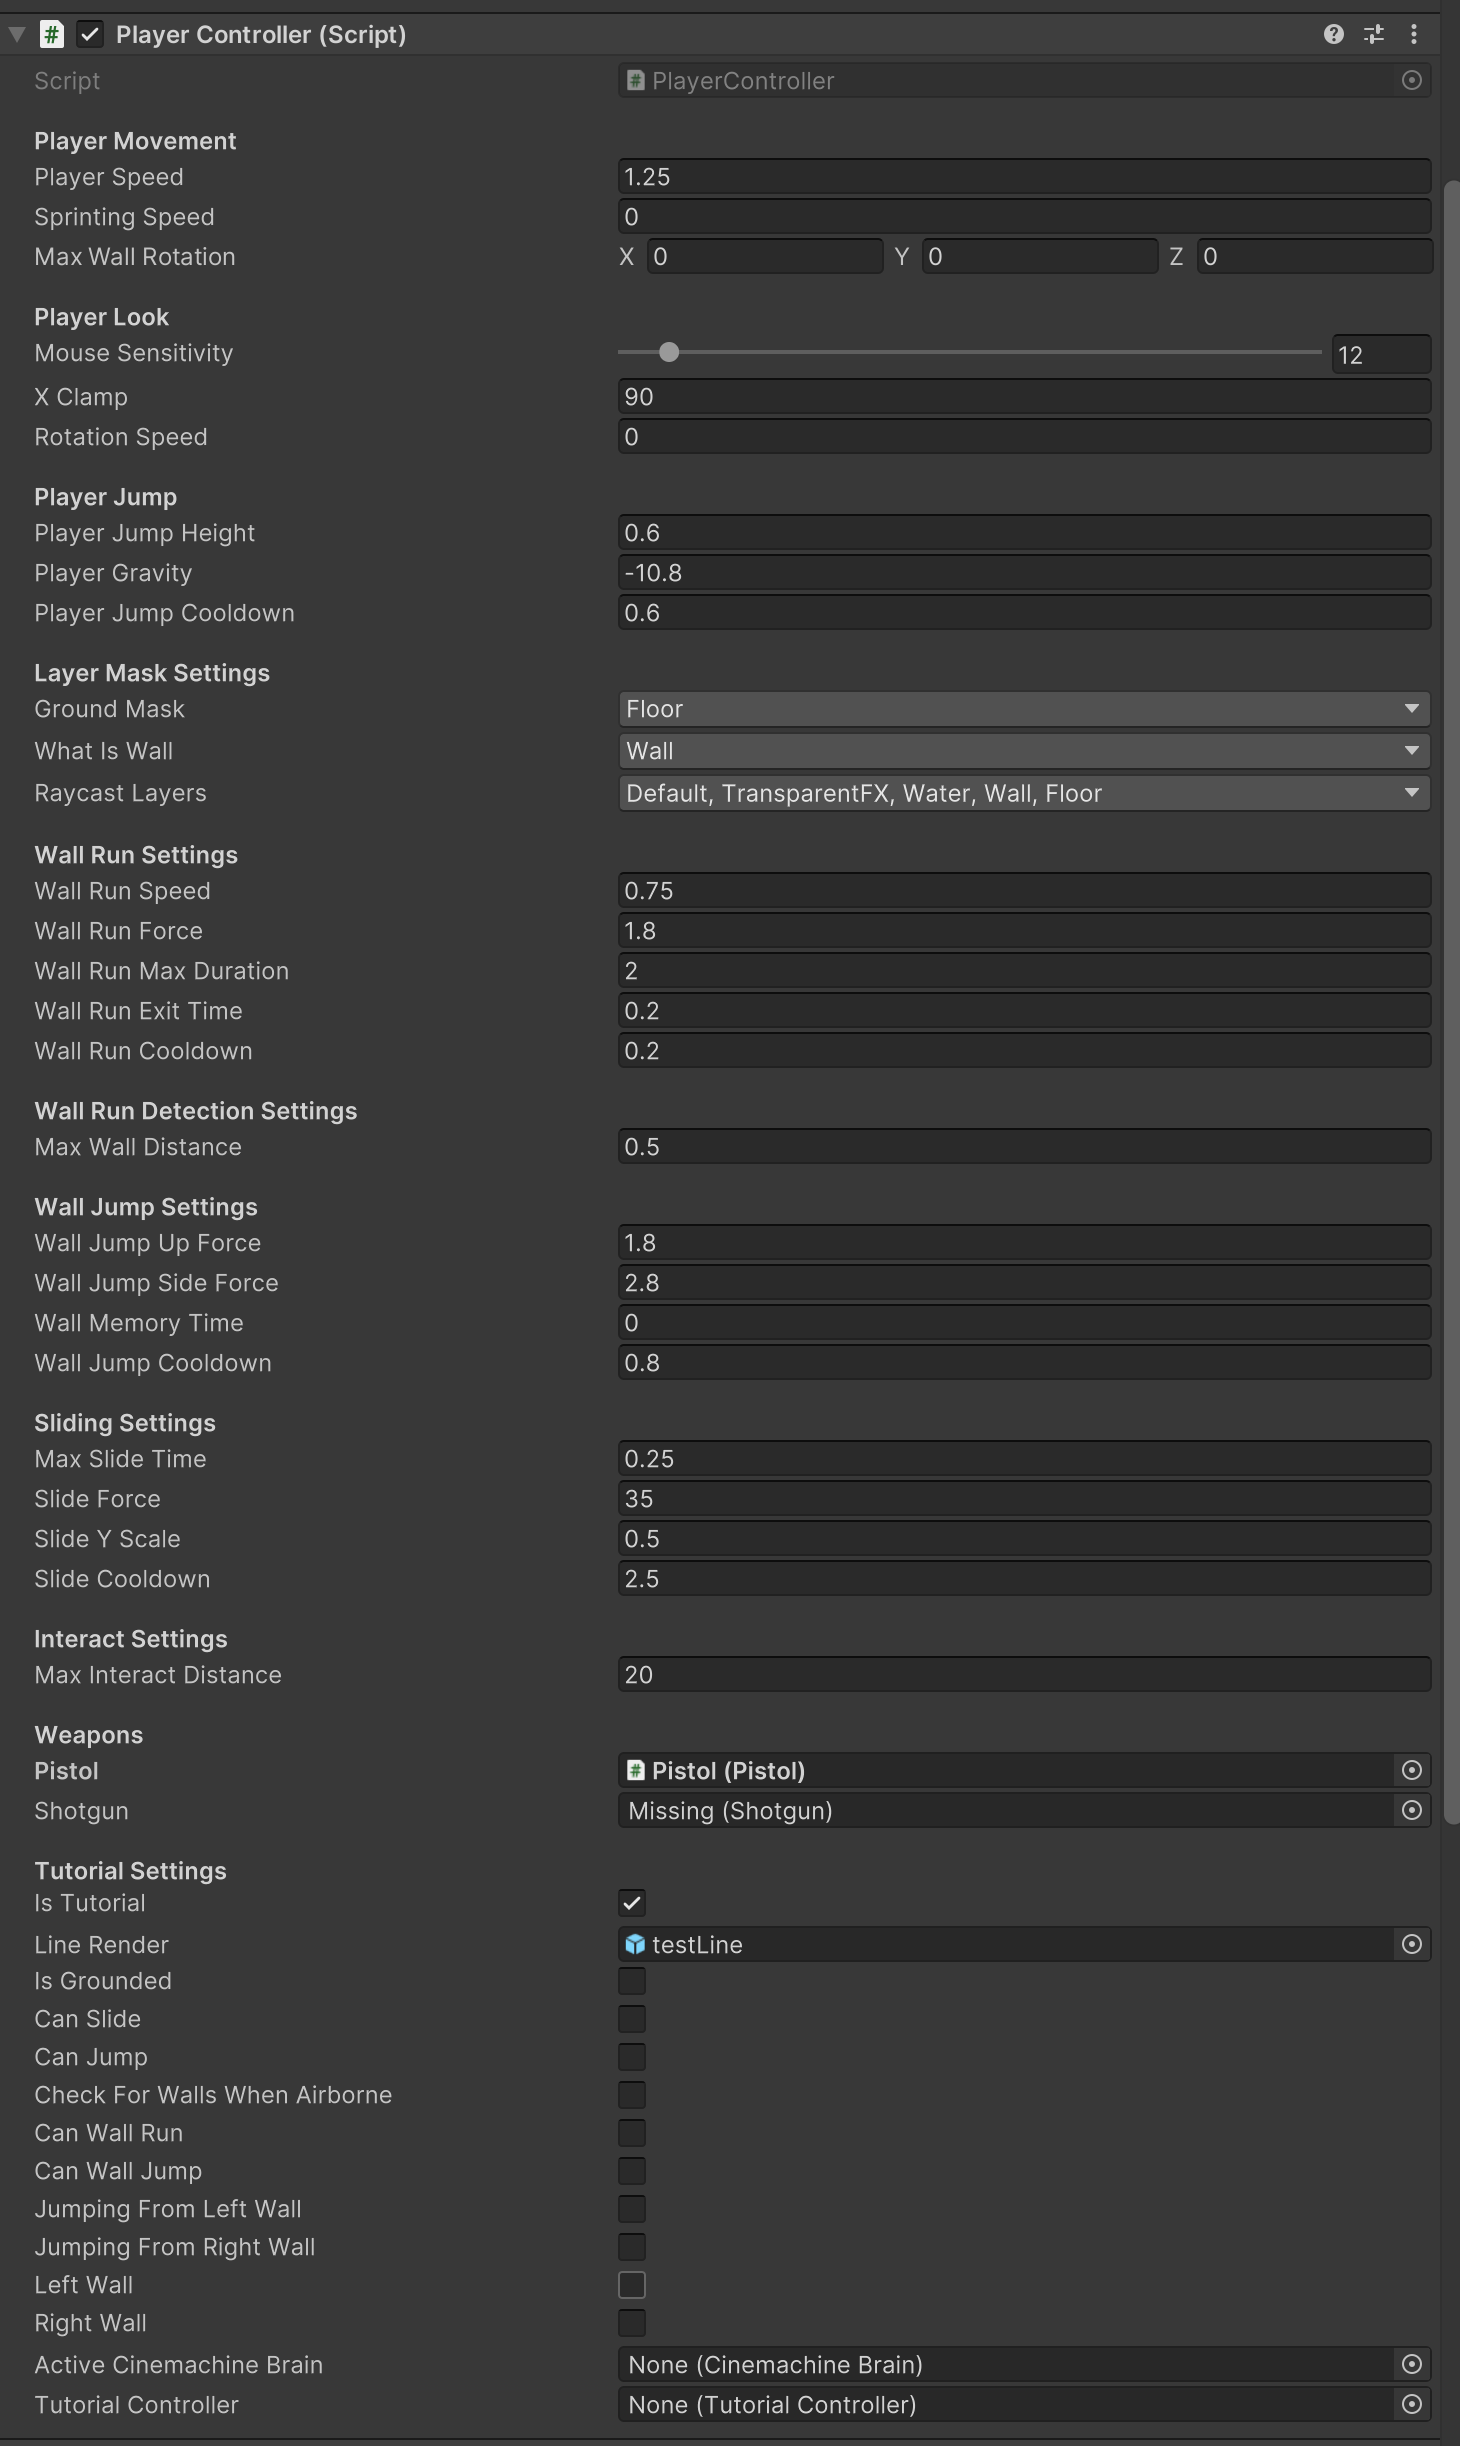Click the PlayerController script icon

pyautogui.click(x=635, y=80)
